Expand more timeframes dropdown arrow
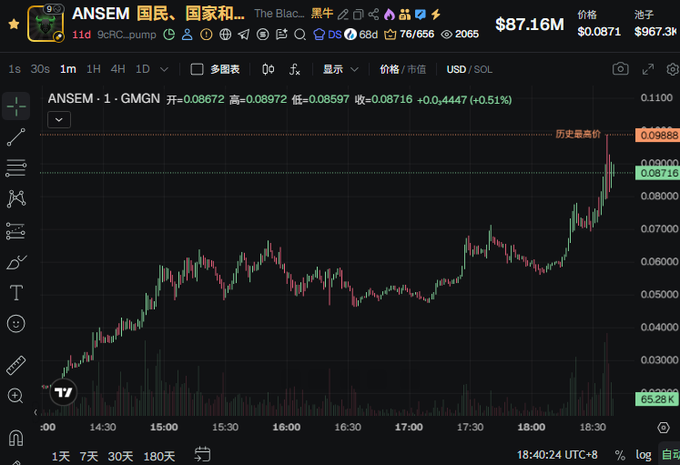Screen dimensions: 680x465 [x=164, y=69]
